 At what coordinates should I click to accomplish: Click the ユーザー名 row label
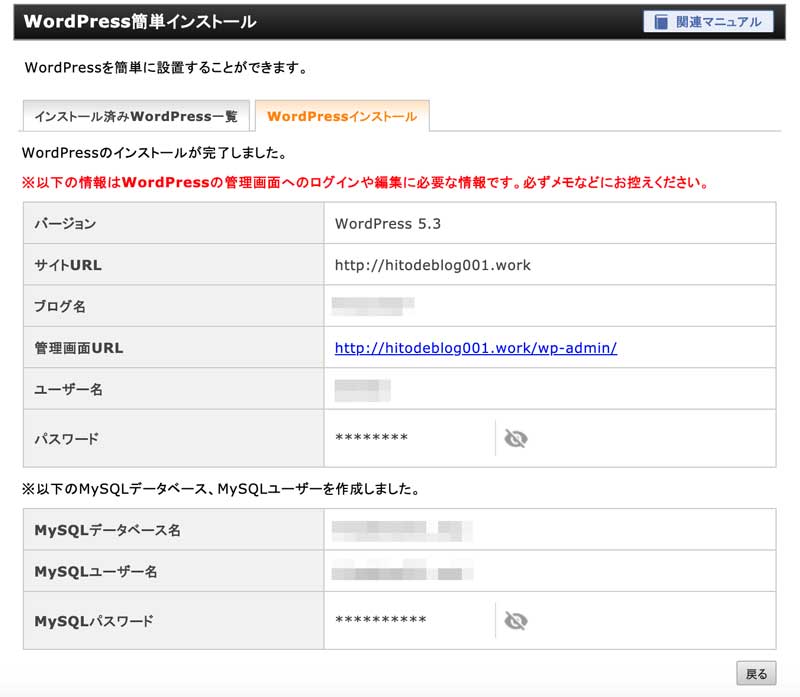[x=68, y=390]
